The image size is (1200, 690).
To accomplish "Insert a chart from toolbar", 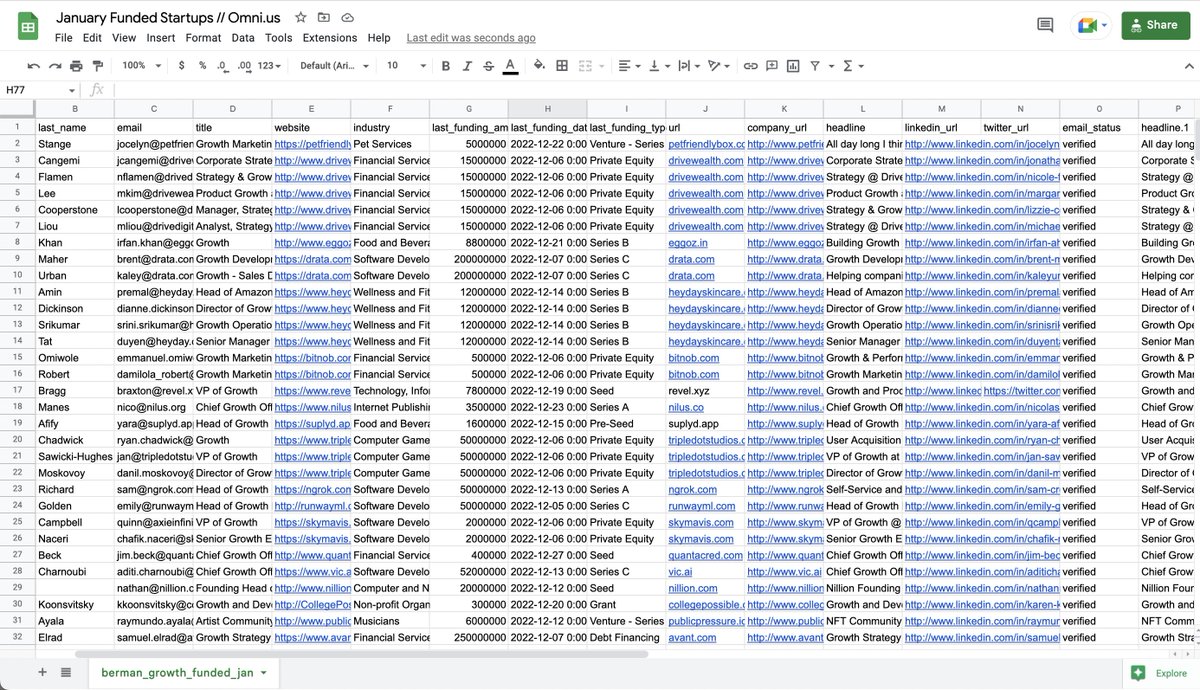I will tap(793, 65).
